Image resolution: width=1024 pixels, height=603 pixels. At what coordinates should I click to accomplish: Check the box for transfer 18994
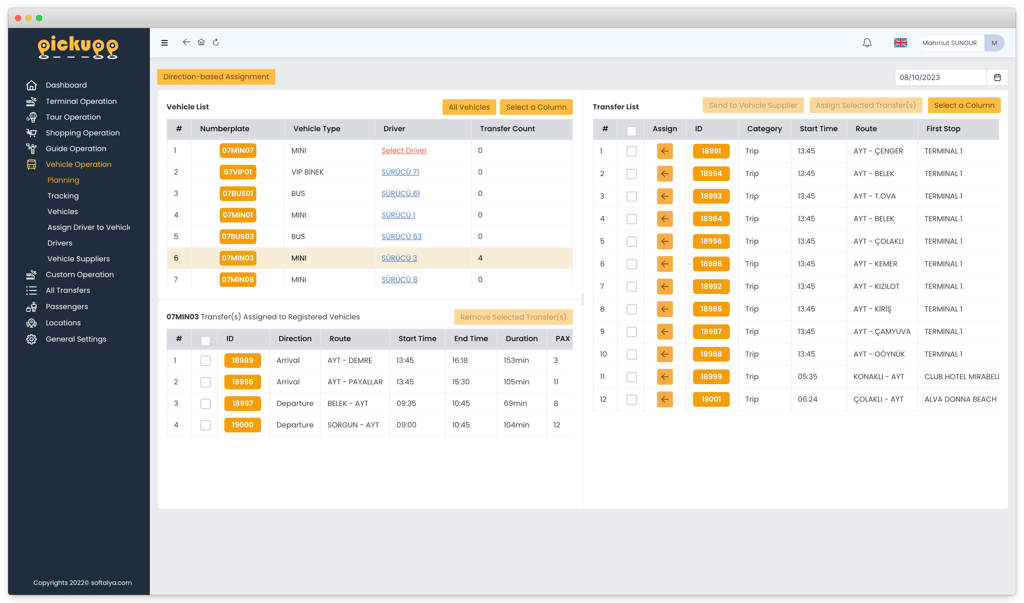pyautogui.click(x=632, y=174)
